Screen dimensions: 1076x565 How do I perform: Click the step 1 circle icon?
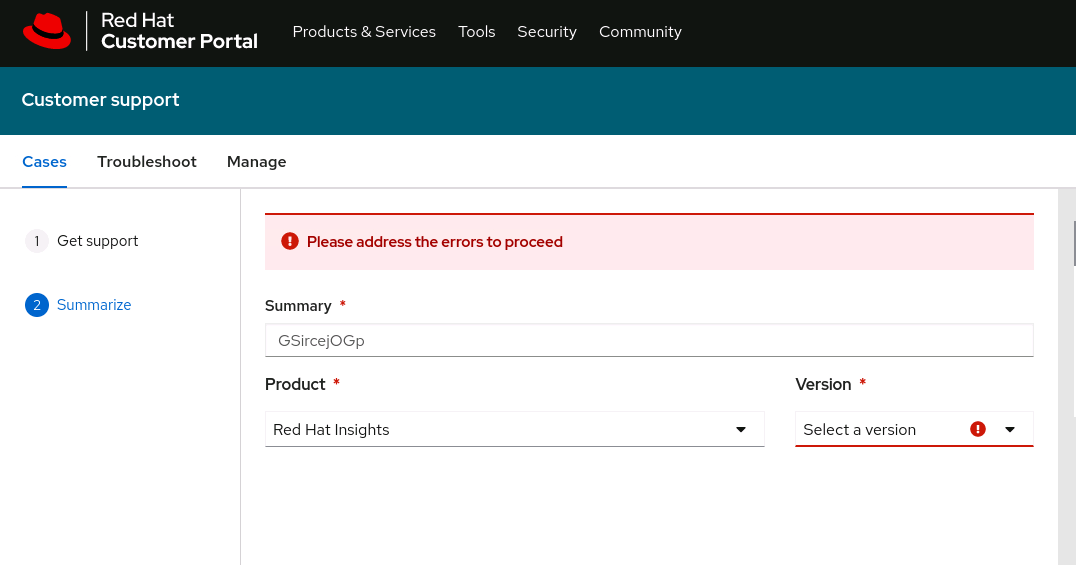[x=37, y=241]
